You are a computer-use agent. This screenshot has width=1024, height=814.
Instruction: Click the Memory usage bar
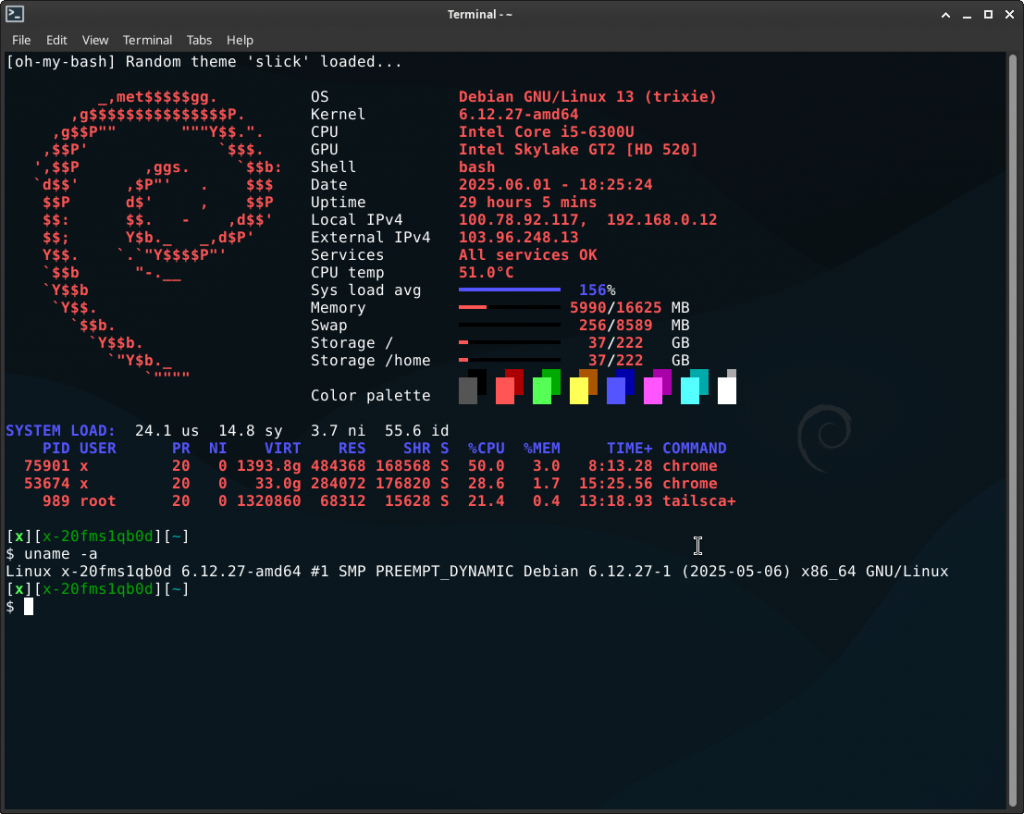click(x=510, y=307)
